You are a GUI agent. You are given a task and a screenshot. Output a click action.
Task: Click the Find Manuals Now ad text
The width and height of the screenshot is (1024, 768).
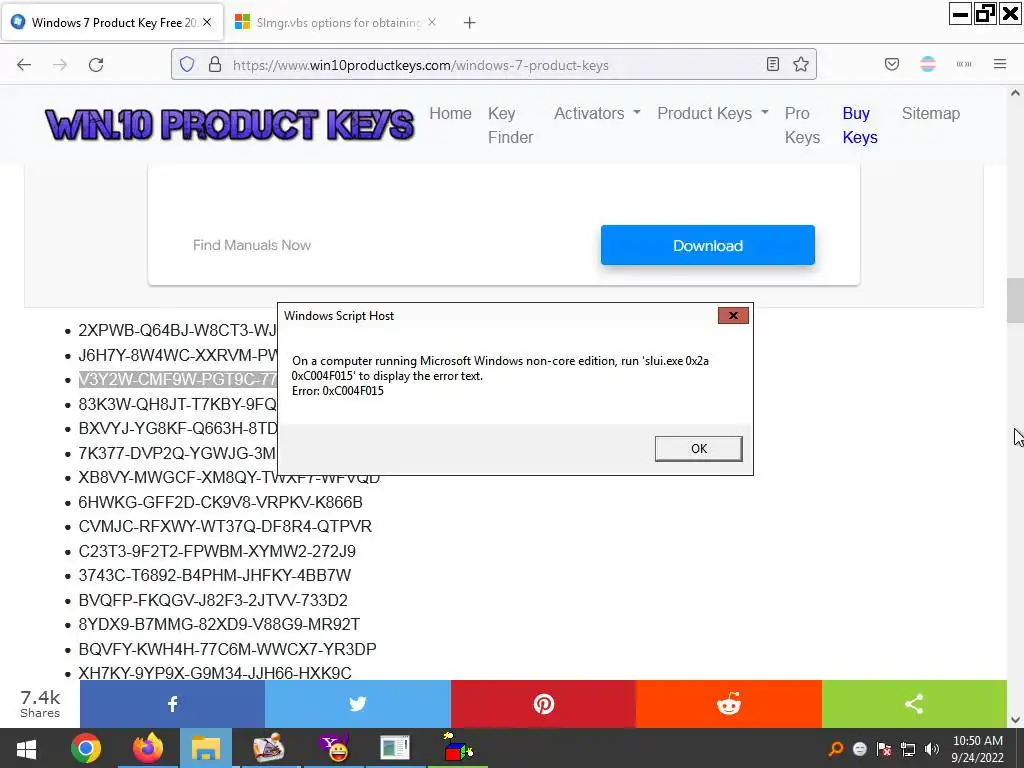pos(252,246)
